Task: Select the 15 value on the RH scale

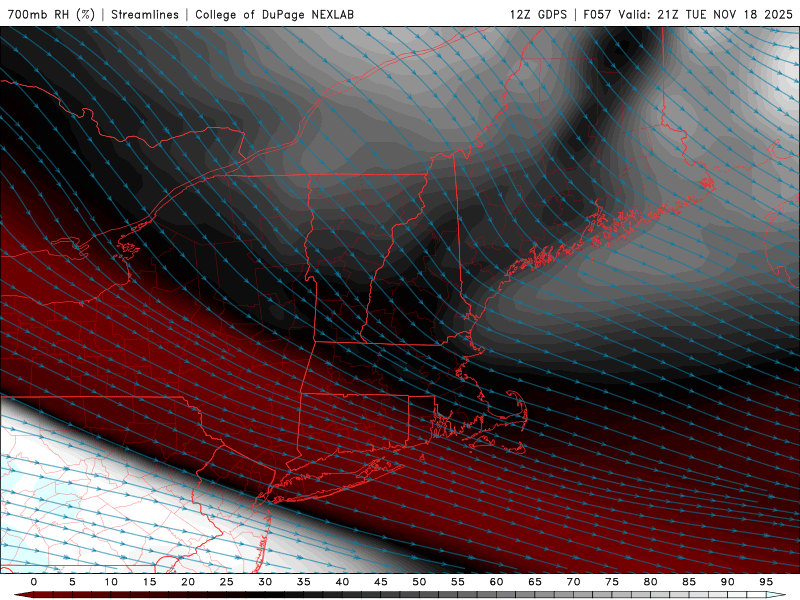Action: pos(149,582)
